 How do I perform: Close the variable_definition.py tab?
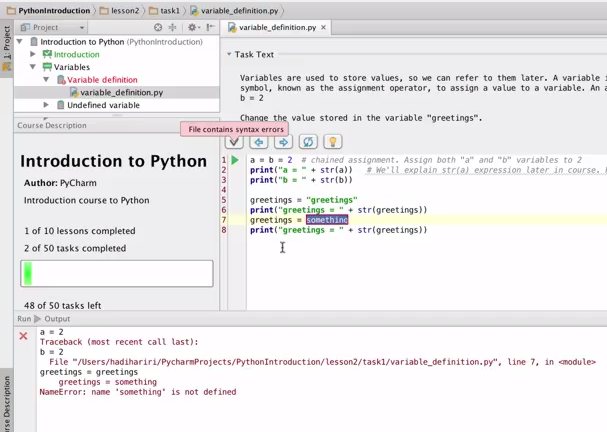pyautogui.click(x=323, y=27)
